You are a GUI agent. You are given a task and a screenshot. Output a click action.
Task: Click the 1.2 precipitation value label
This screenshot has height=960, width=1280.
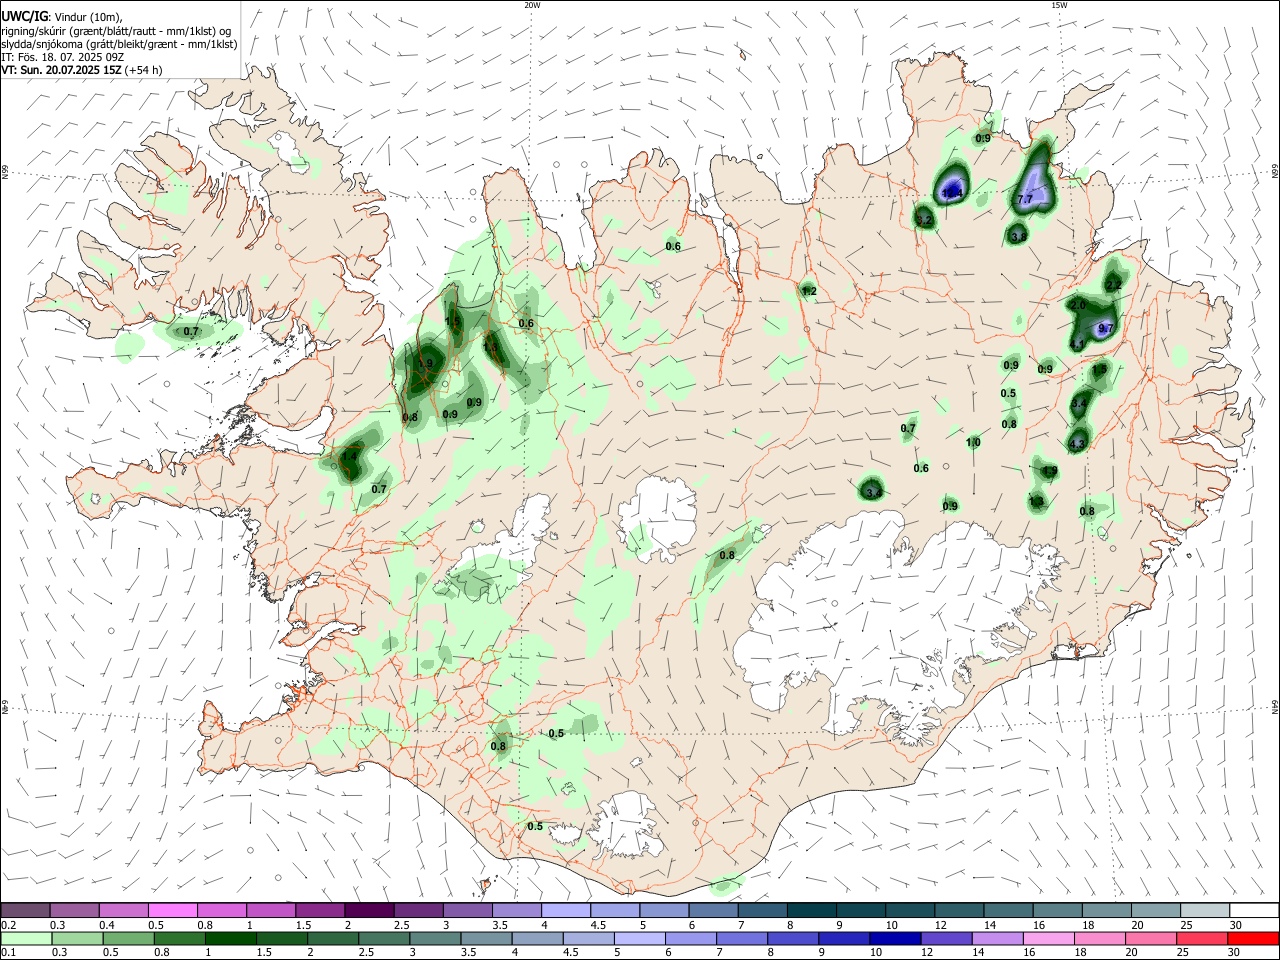(x=809, y=292)
